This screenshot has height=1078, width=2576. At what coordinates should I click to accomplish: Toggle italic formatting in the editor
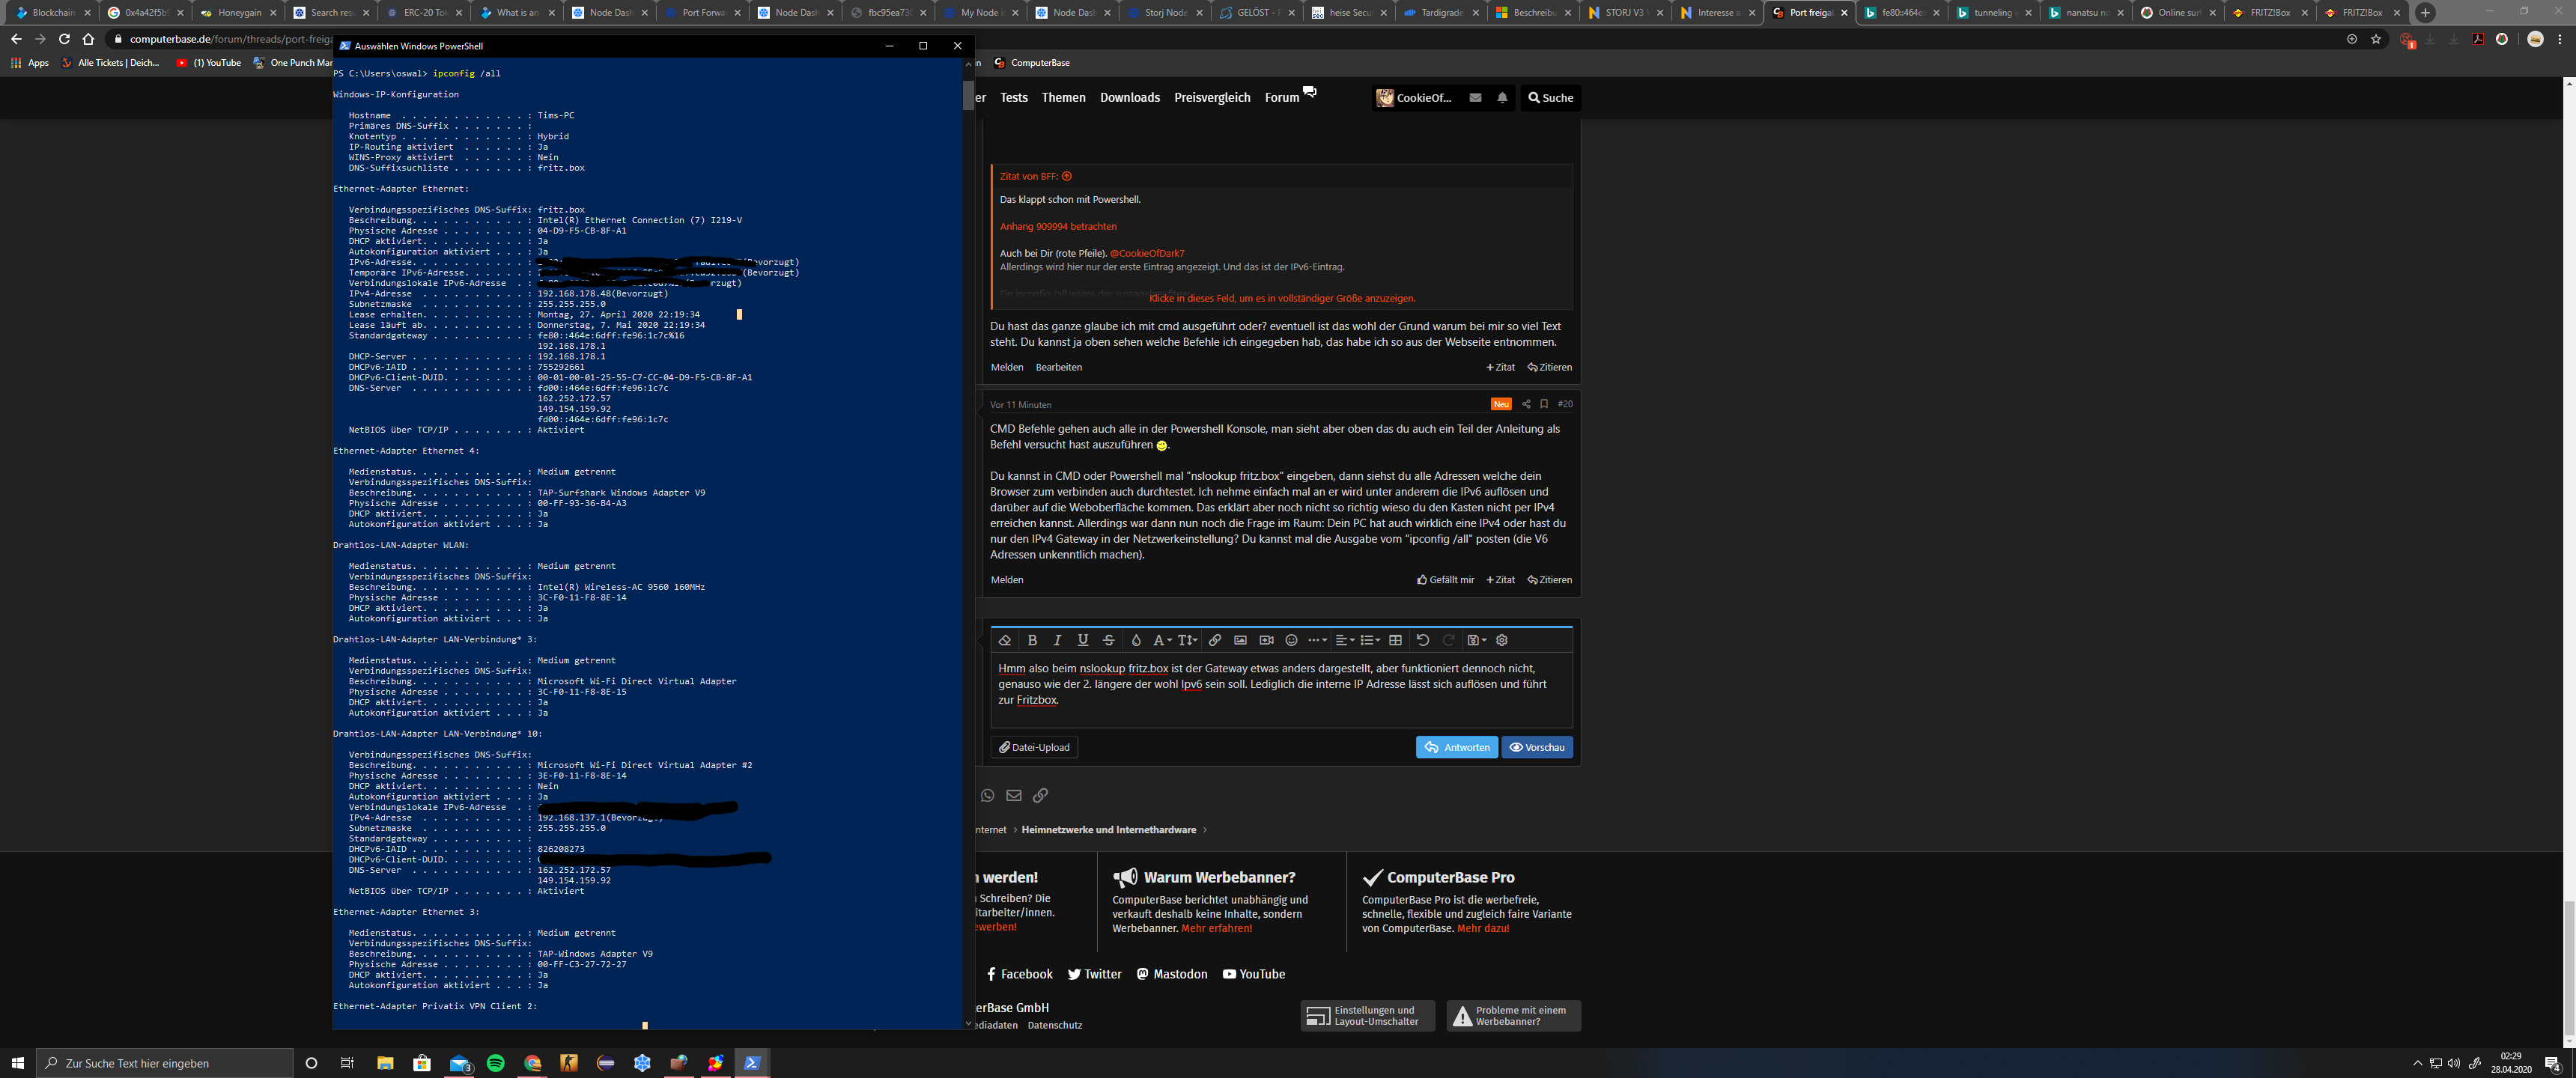1057,640
